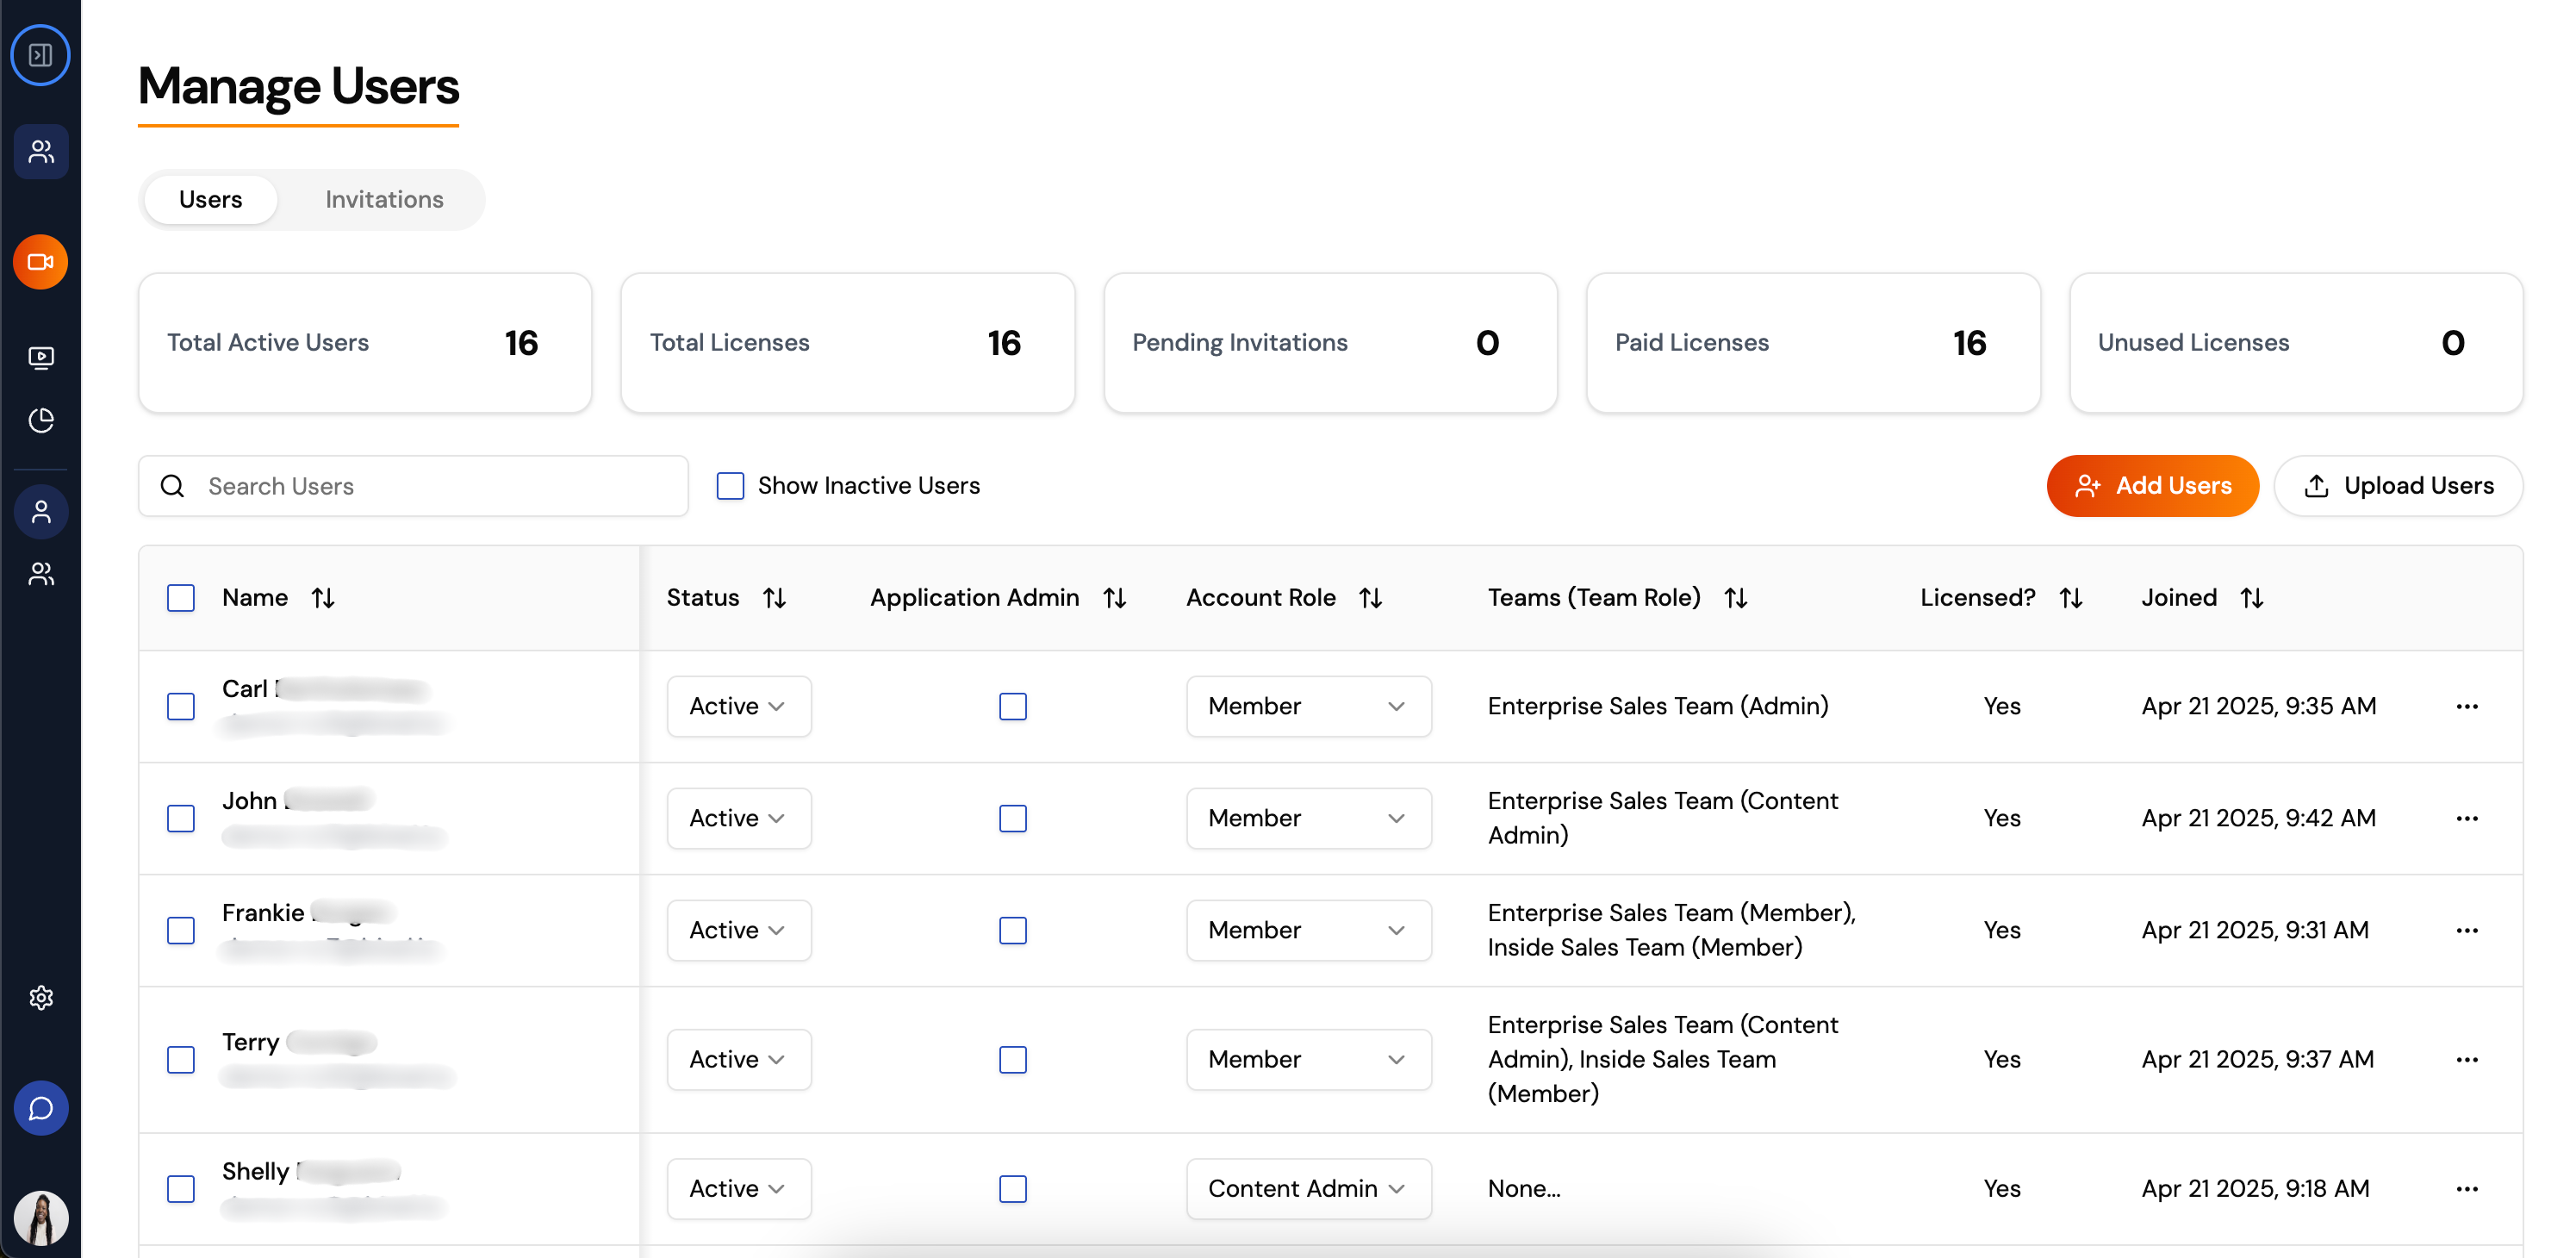The width and height of the screenshot is (2576, 1258).
Task: Sort the table by Joined date arrows
Action: [x=2251, y=598]
